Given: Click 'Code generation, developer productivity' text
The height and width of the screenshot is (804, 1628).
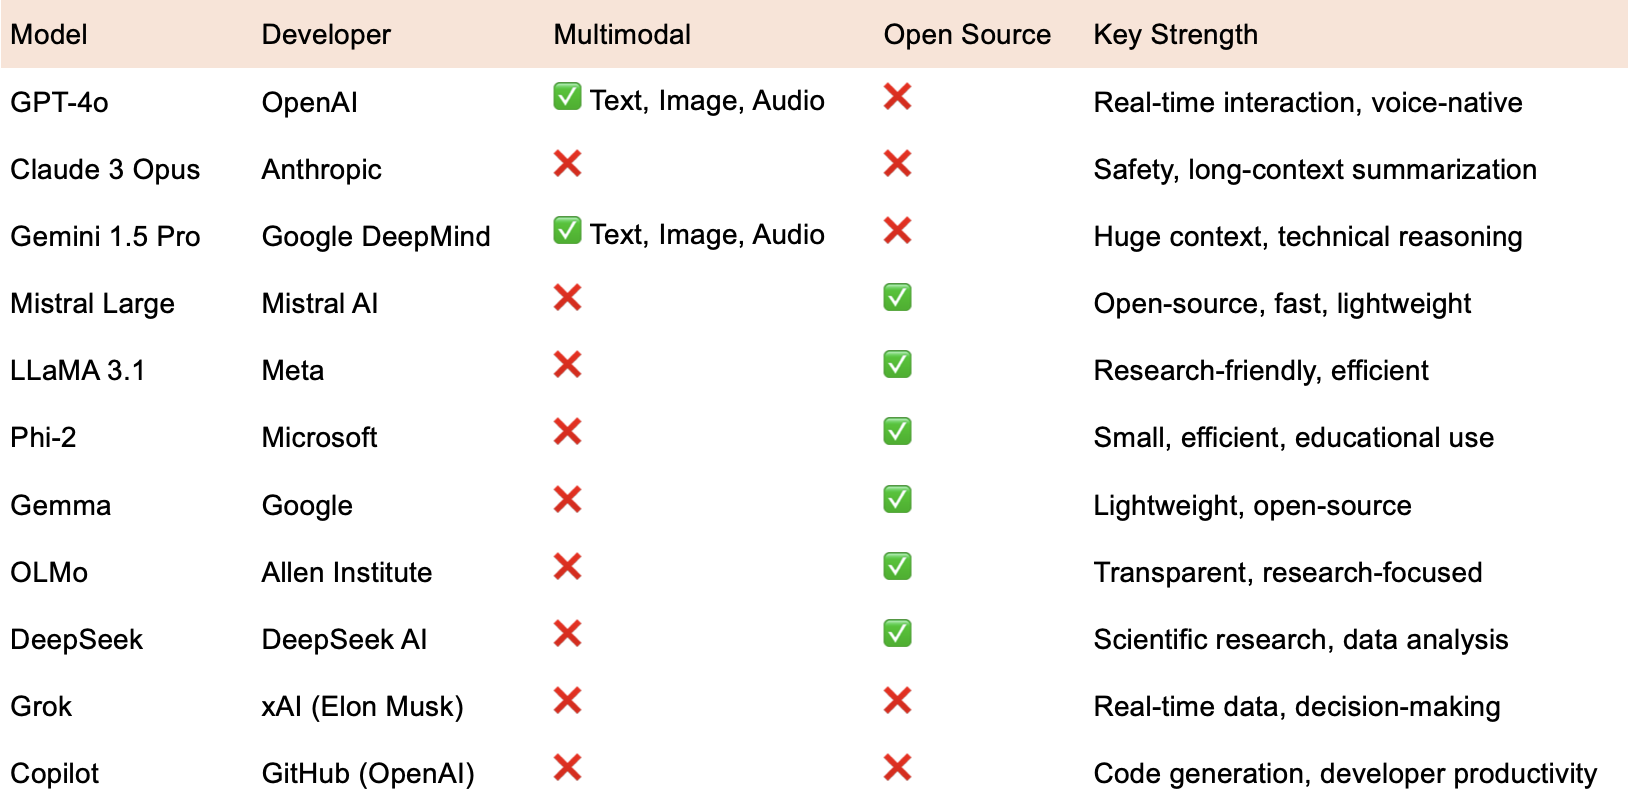Looking at the screenshot, I should coord(1345,774).
